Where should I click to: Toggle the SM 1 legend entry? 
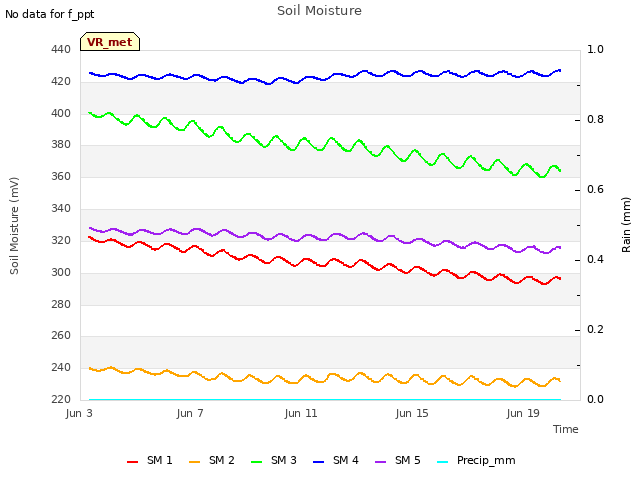click(149, 460)
